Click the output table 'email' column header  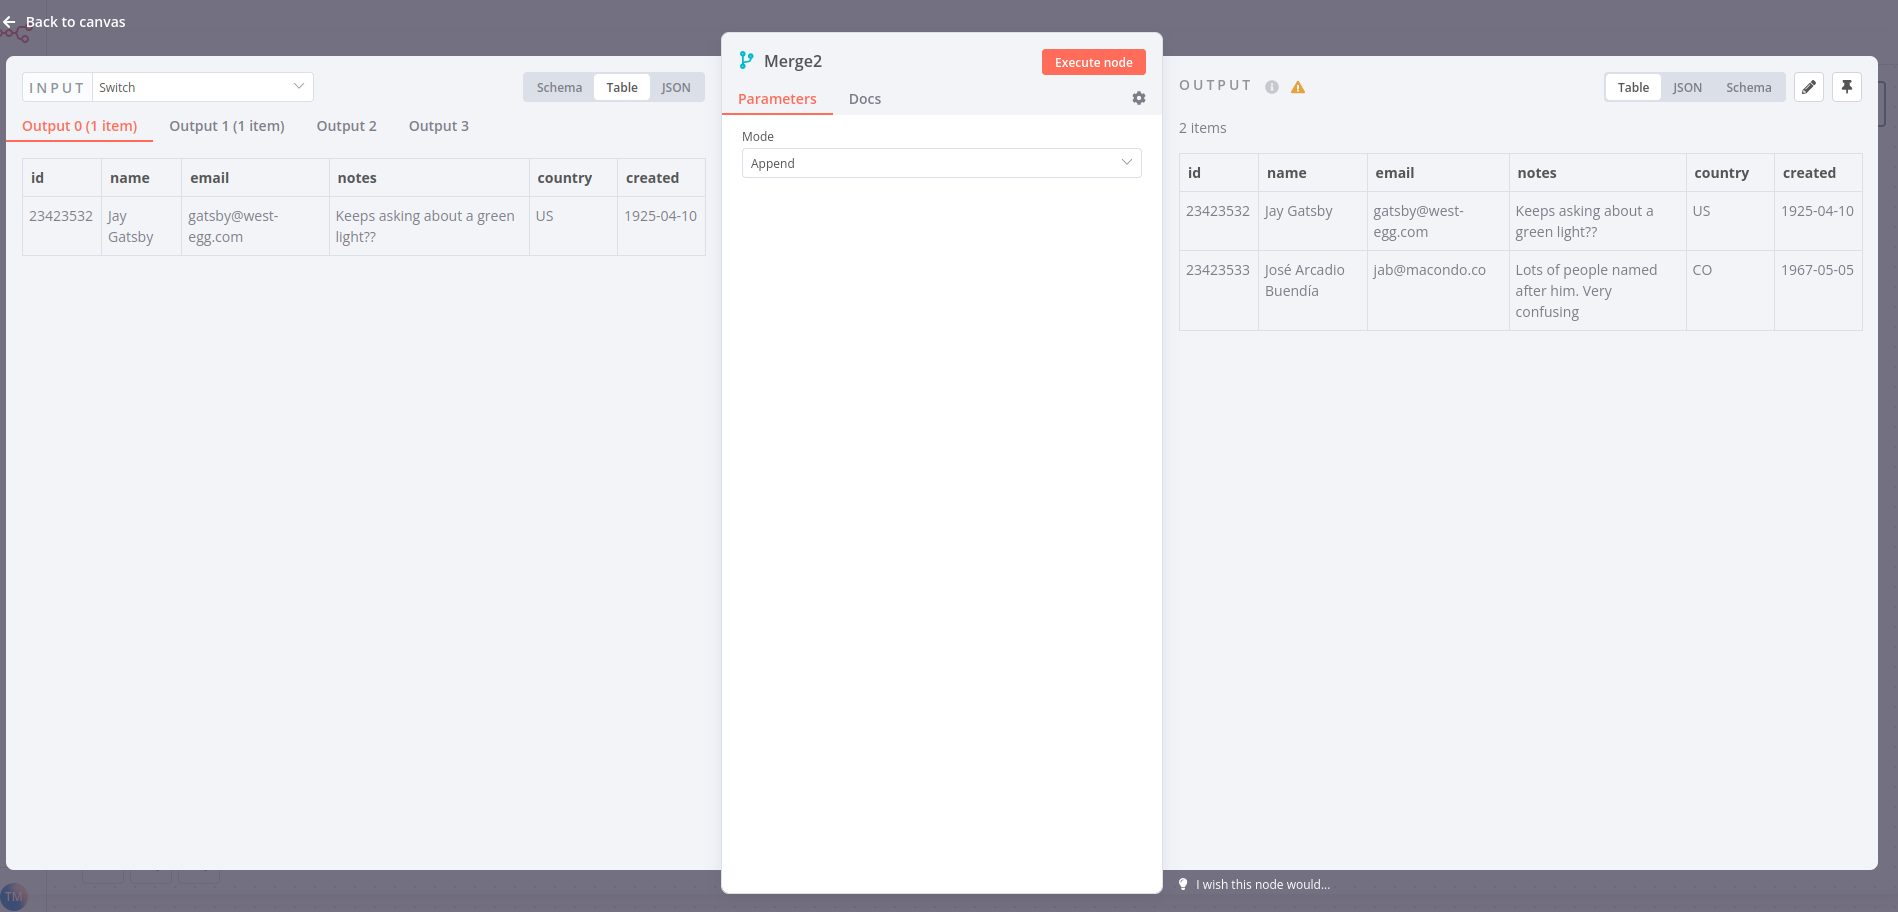1438,173
